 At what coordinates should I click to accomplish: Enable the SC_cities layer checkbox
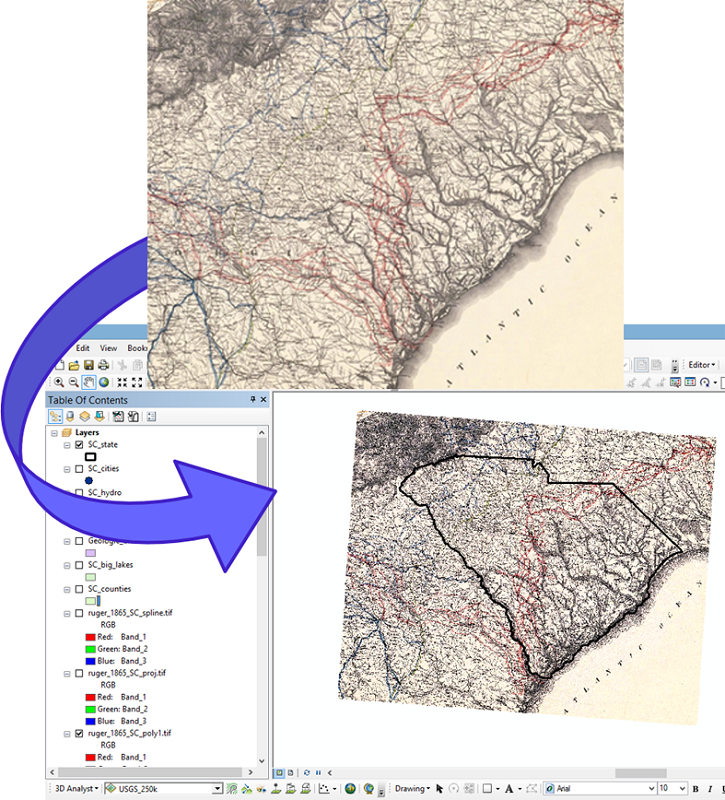coord(79,468)
